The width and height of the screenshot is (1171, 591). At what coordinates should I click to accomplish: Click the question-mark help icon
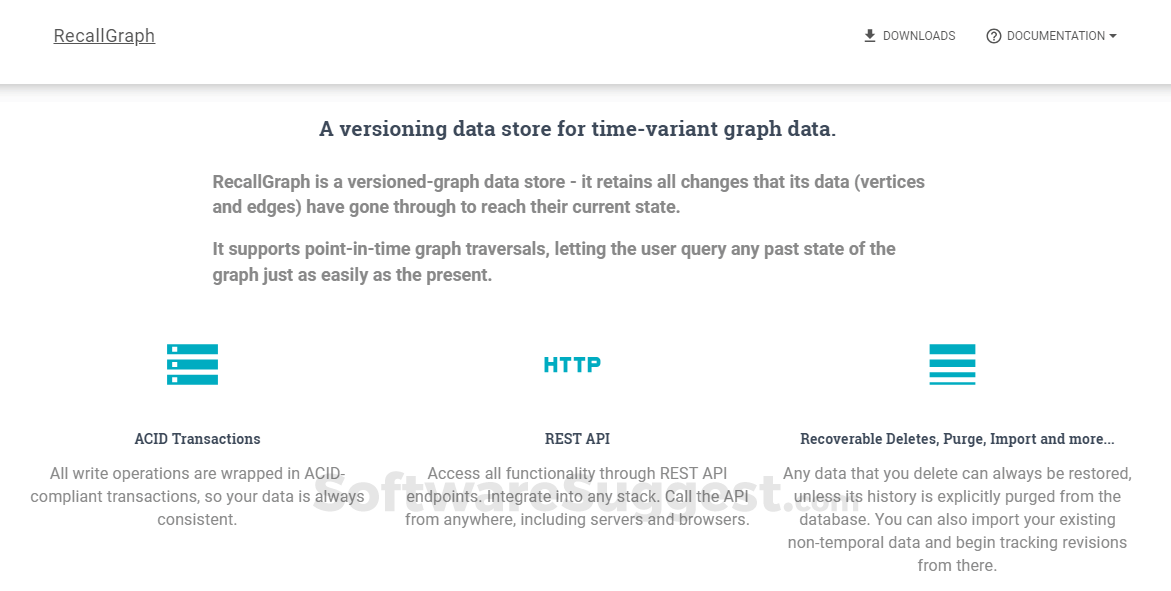(993, 36)
